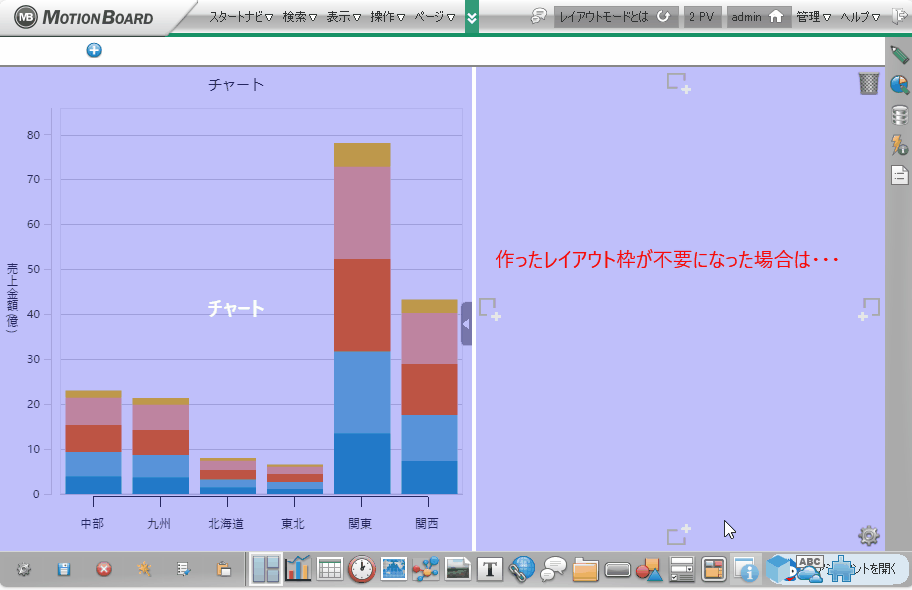Open the gear settings in right panel
Image resolution: width=912 pixels, height=590 pixels.
click(868, 536)
